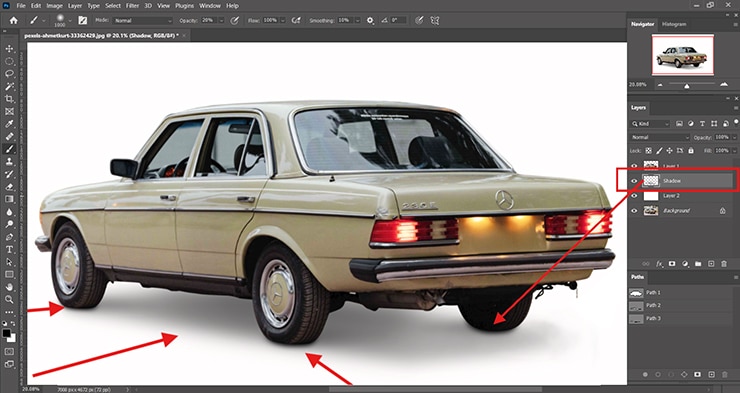Open the File menu
Screen dimensions: 740x393
tap(21, 6)
